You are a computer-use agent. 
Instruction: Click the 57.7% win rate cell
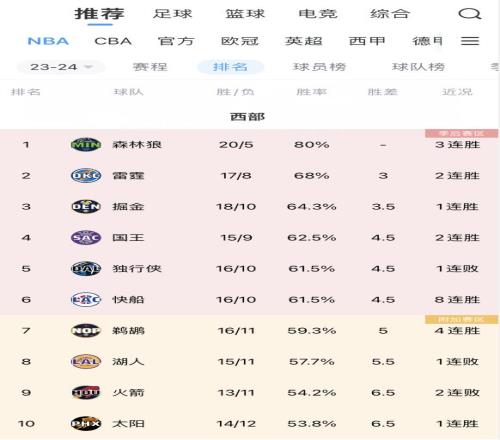coord(312,362)
